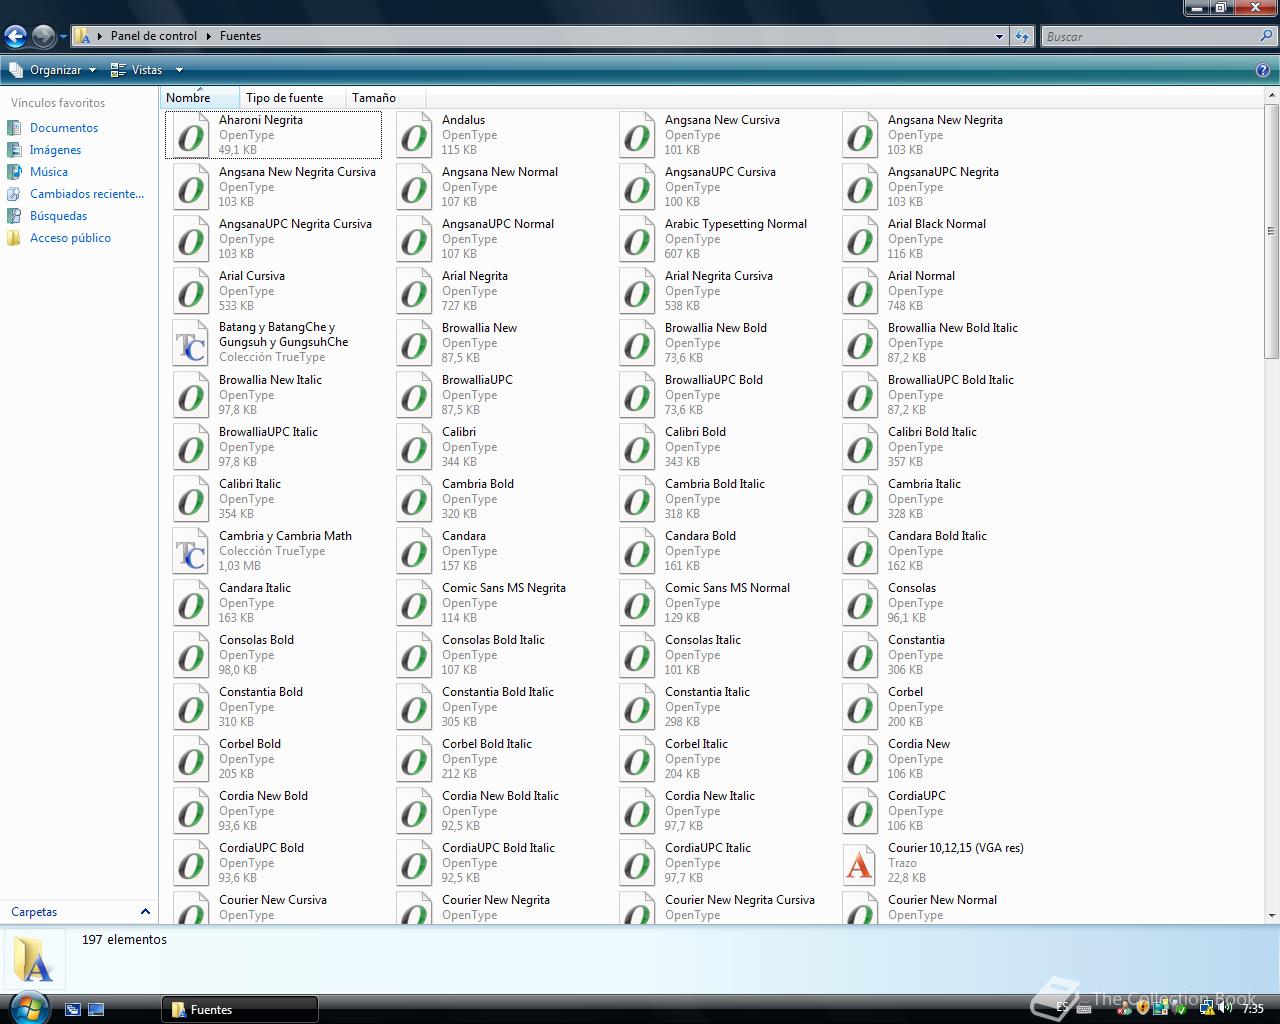Click the scrollbar down arrow

pos(1271,915)
